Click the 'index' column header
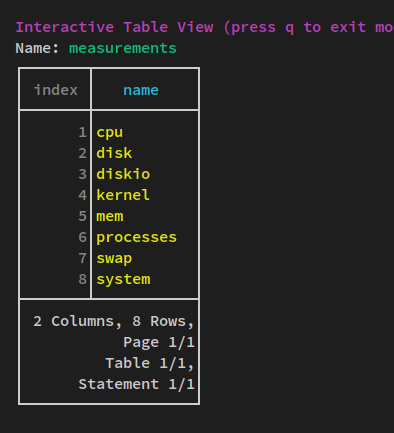The height and width of the screenshot is (433, 394). 56,90
